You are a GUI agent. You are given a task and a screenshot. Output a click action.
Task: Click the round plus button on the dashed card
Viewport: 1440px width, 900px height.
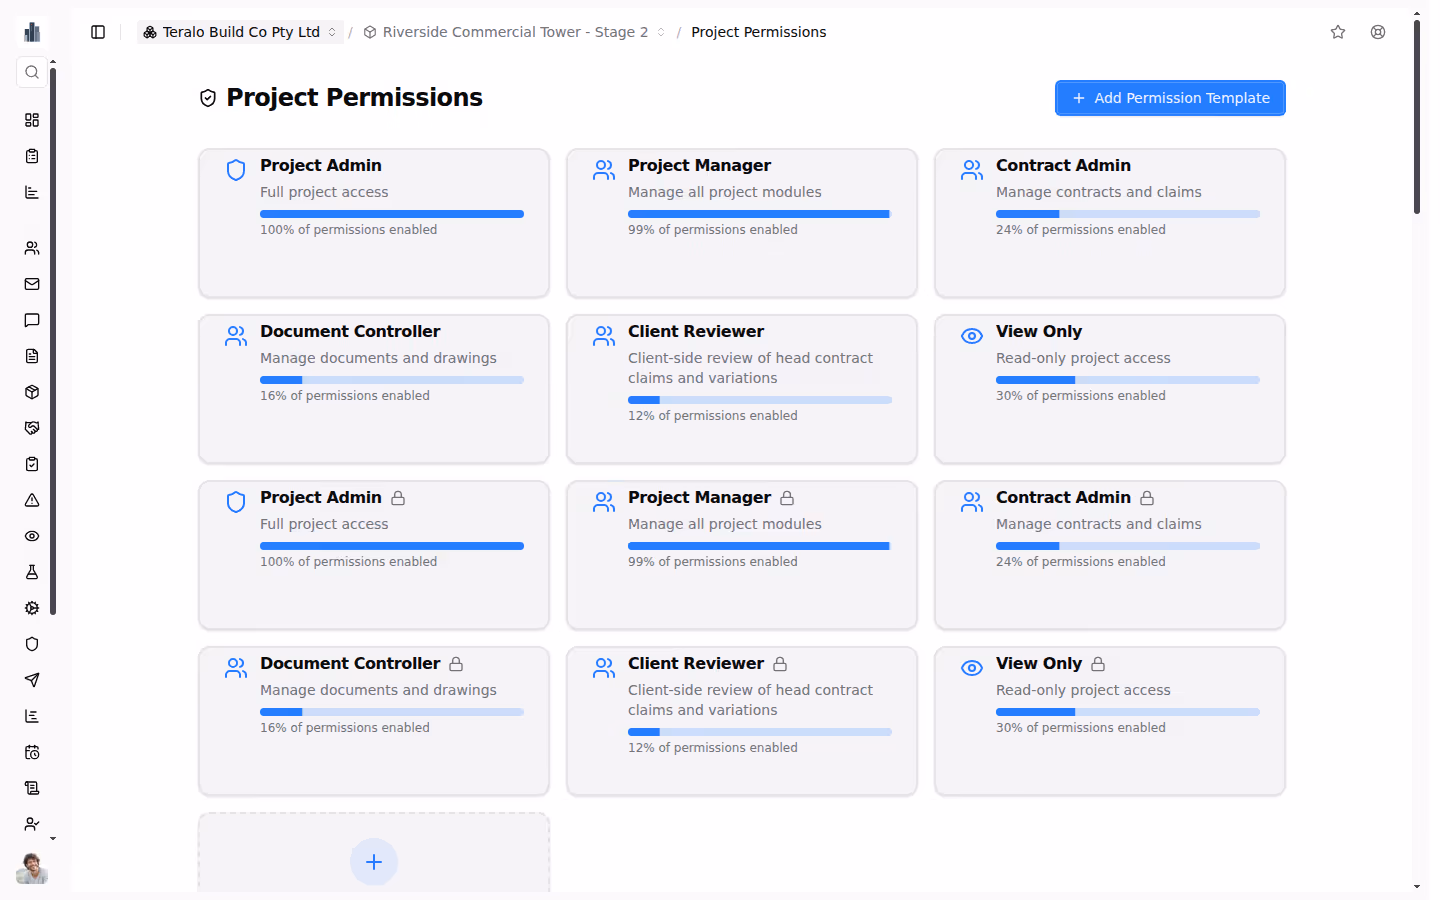(374, 862)
